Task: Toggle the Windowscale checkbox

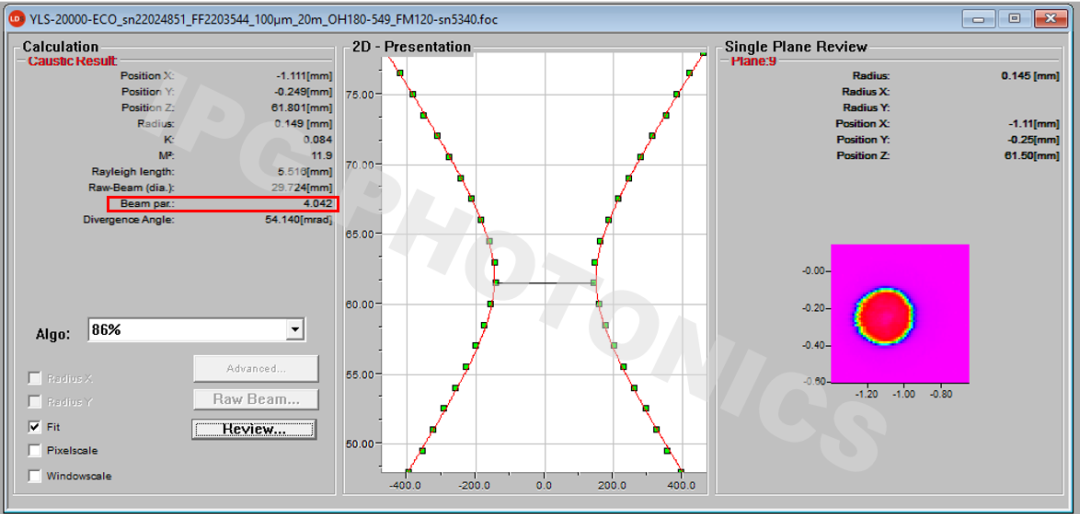Action: pyautogui.click(x=35, y=476)
